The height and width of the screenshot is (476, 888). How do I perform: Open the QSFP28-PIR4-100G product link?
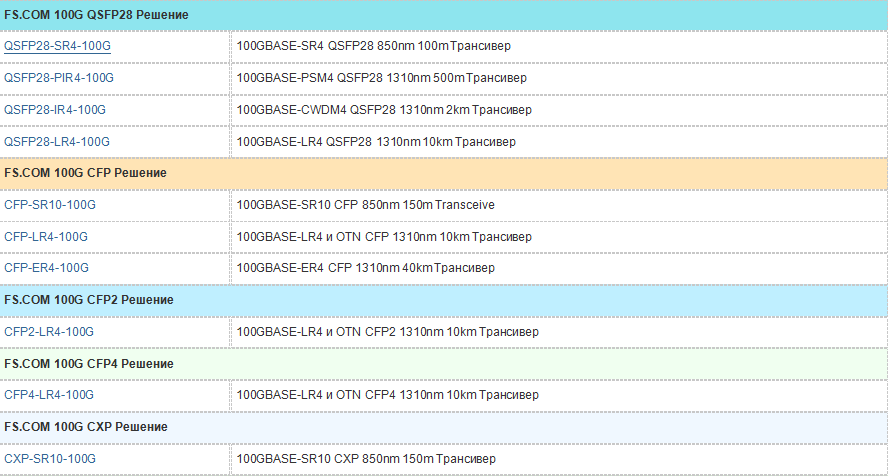(59, 78)
